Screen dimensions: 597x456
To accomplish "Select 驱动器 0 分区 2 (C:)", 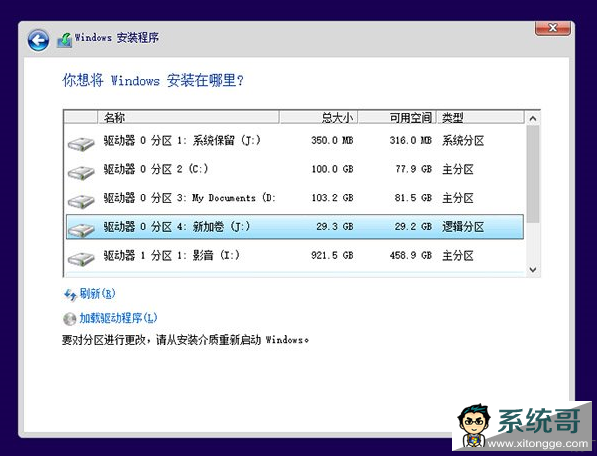I will [295, 169].
